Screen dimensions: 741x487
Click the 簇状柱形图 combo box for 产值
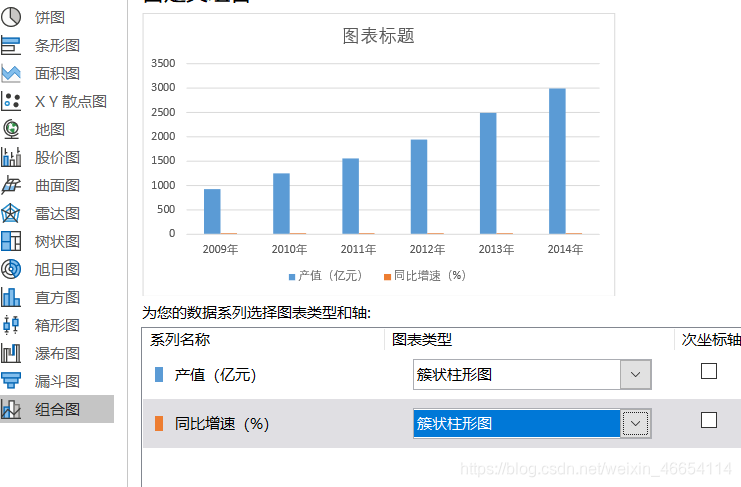coord(532,375)
